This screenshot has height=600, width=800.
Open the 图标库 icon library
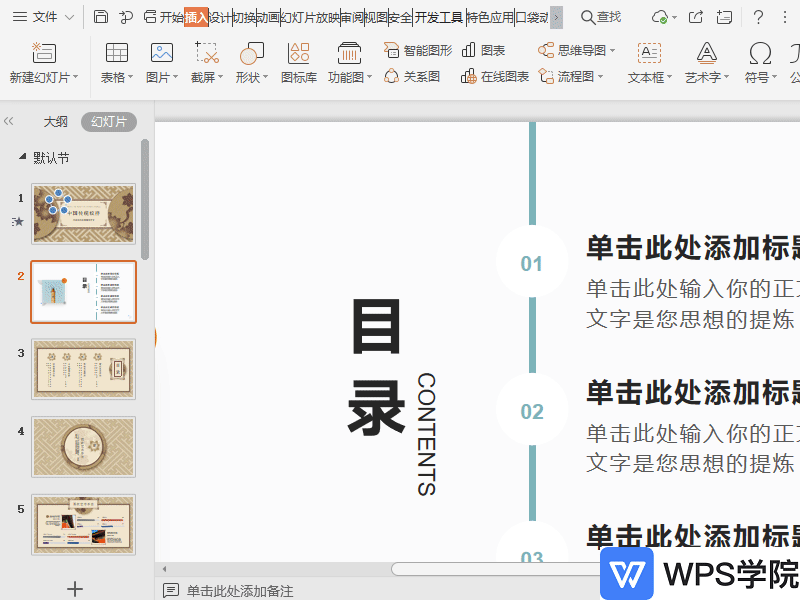298,53
